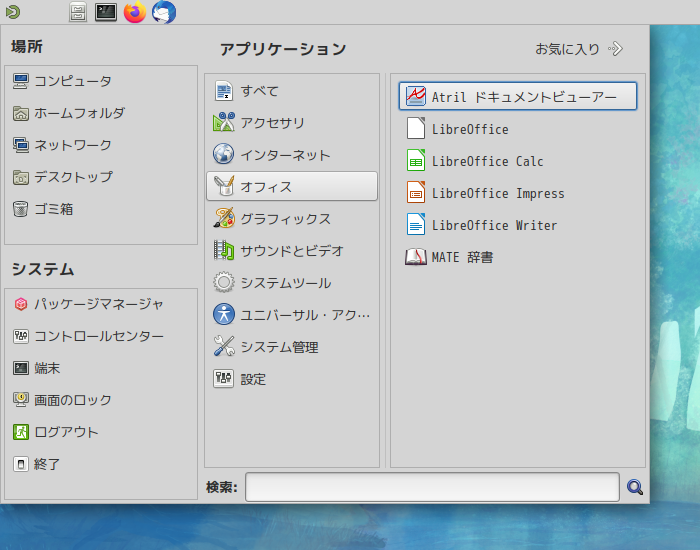Screen dimensions: 700x550
Task: Launch LibreOffice Impress by its label
Action: point(498,193)
